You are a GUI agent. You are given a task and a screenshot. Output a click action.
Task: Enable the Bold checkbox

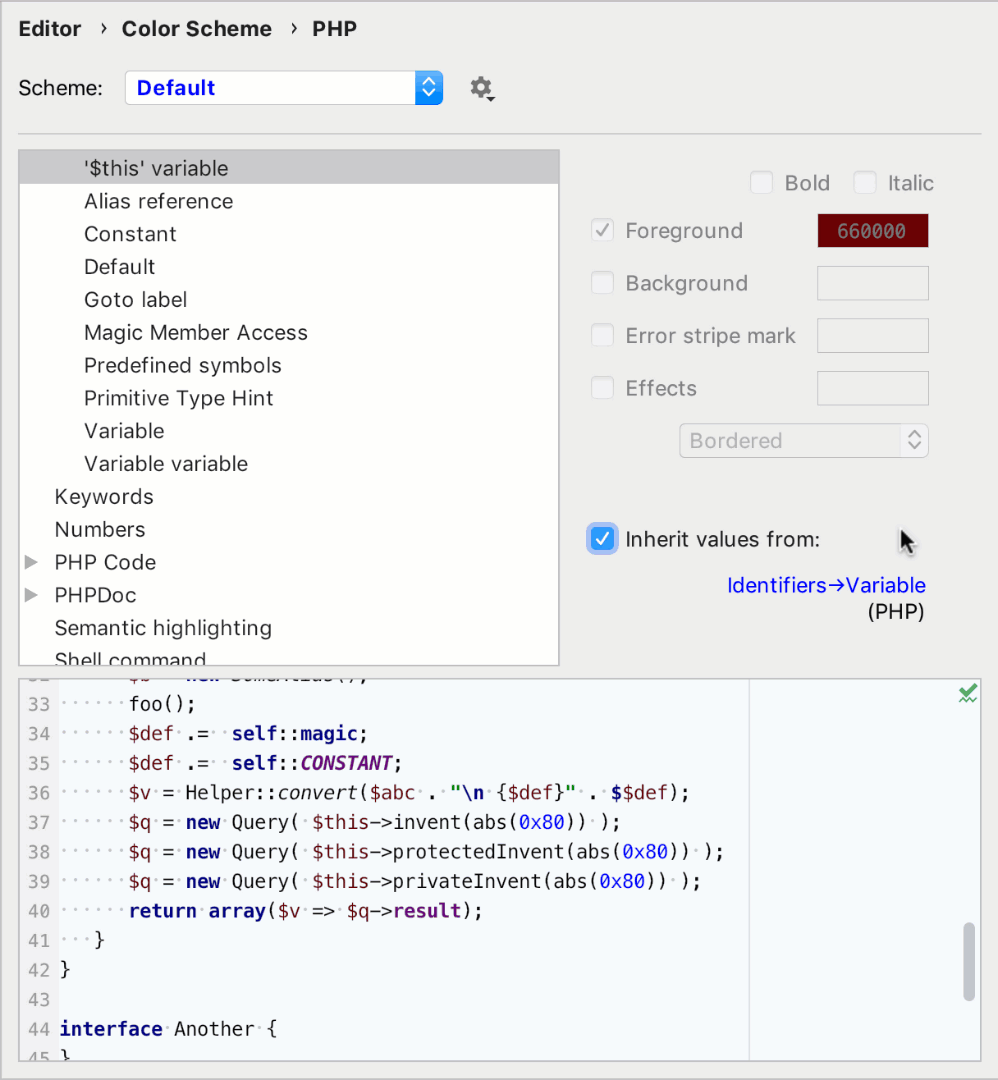coord(761,183)
